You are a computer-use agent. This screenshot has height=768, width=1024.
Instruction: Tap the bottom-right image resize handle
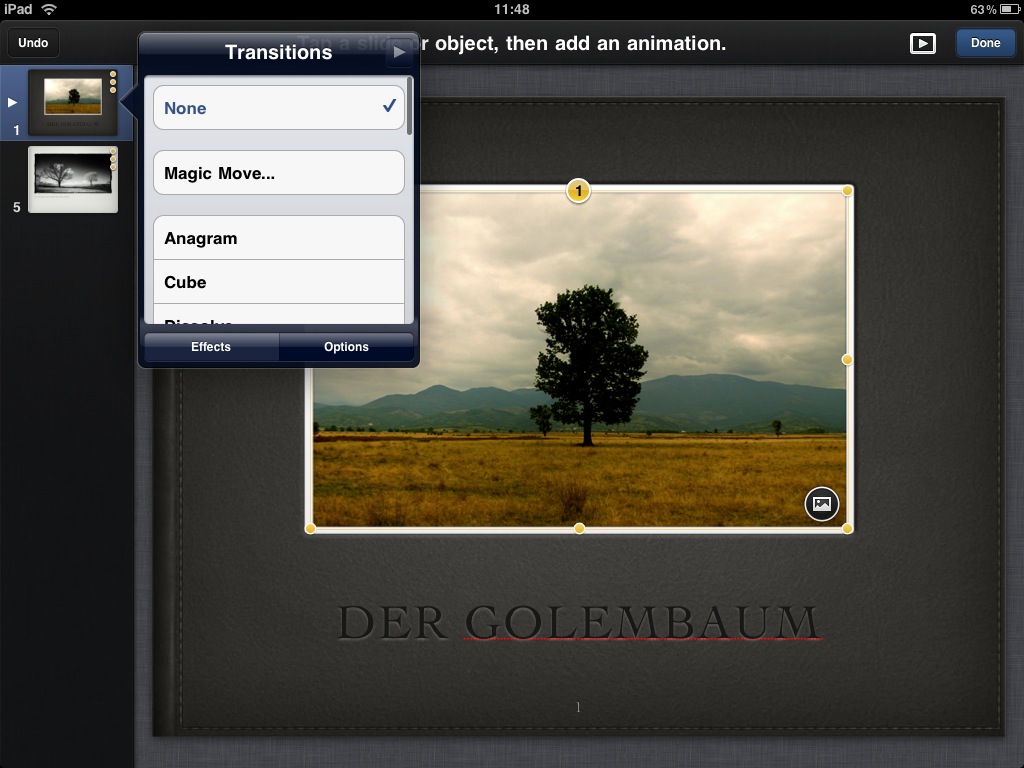click(x=847, y=528)
